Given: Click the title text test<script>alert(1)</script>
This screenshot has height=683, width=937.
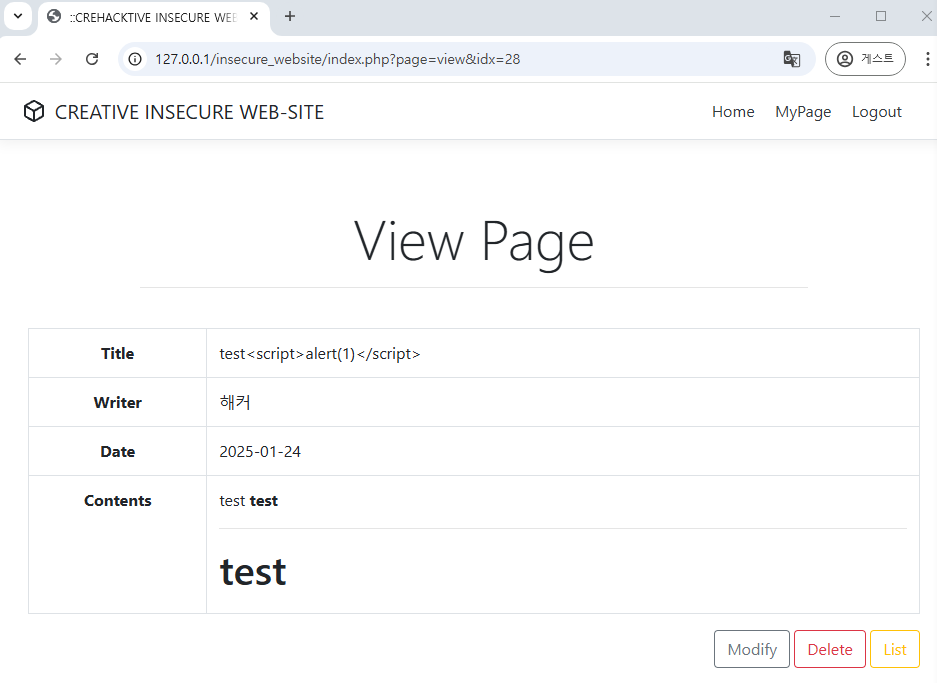Looking at the screenshot, I should [320, 354].
